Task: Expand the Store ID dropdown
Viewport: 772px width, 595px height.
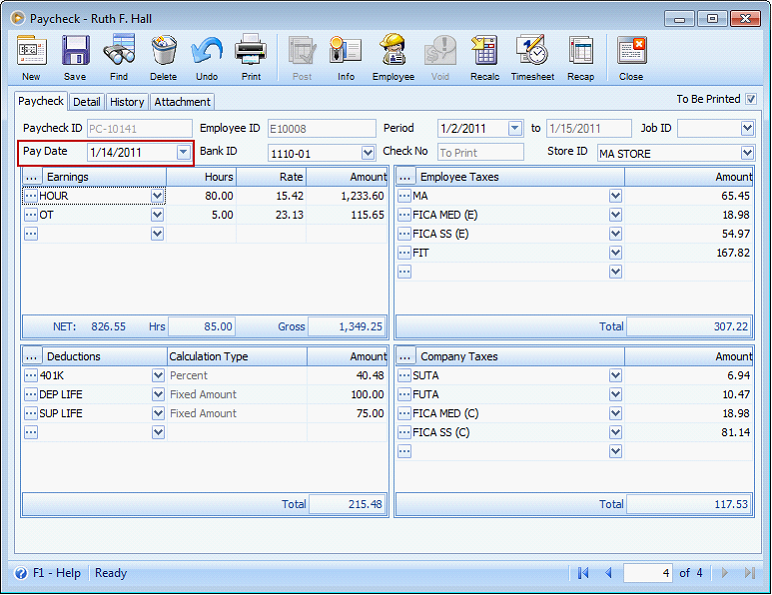Action: [x=747, y=153]
